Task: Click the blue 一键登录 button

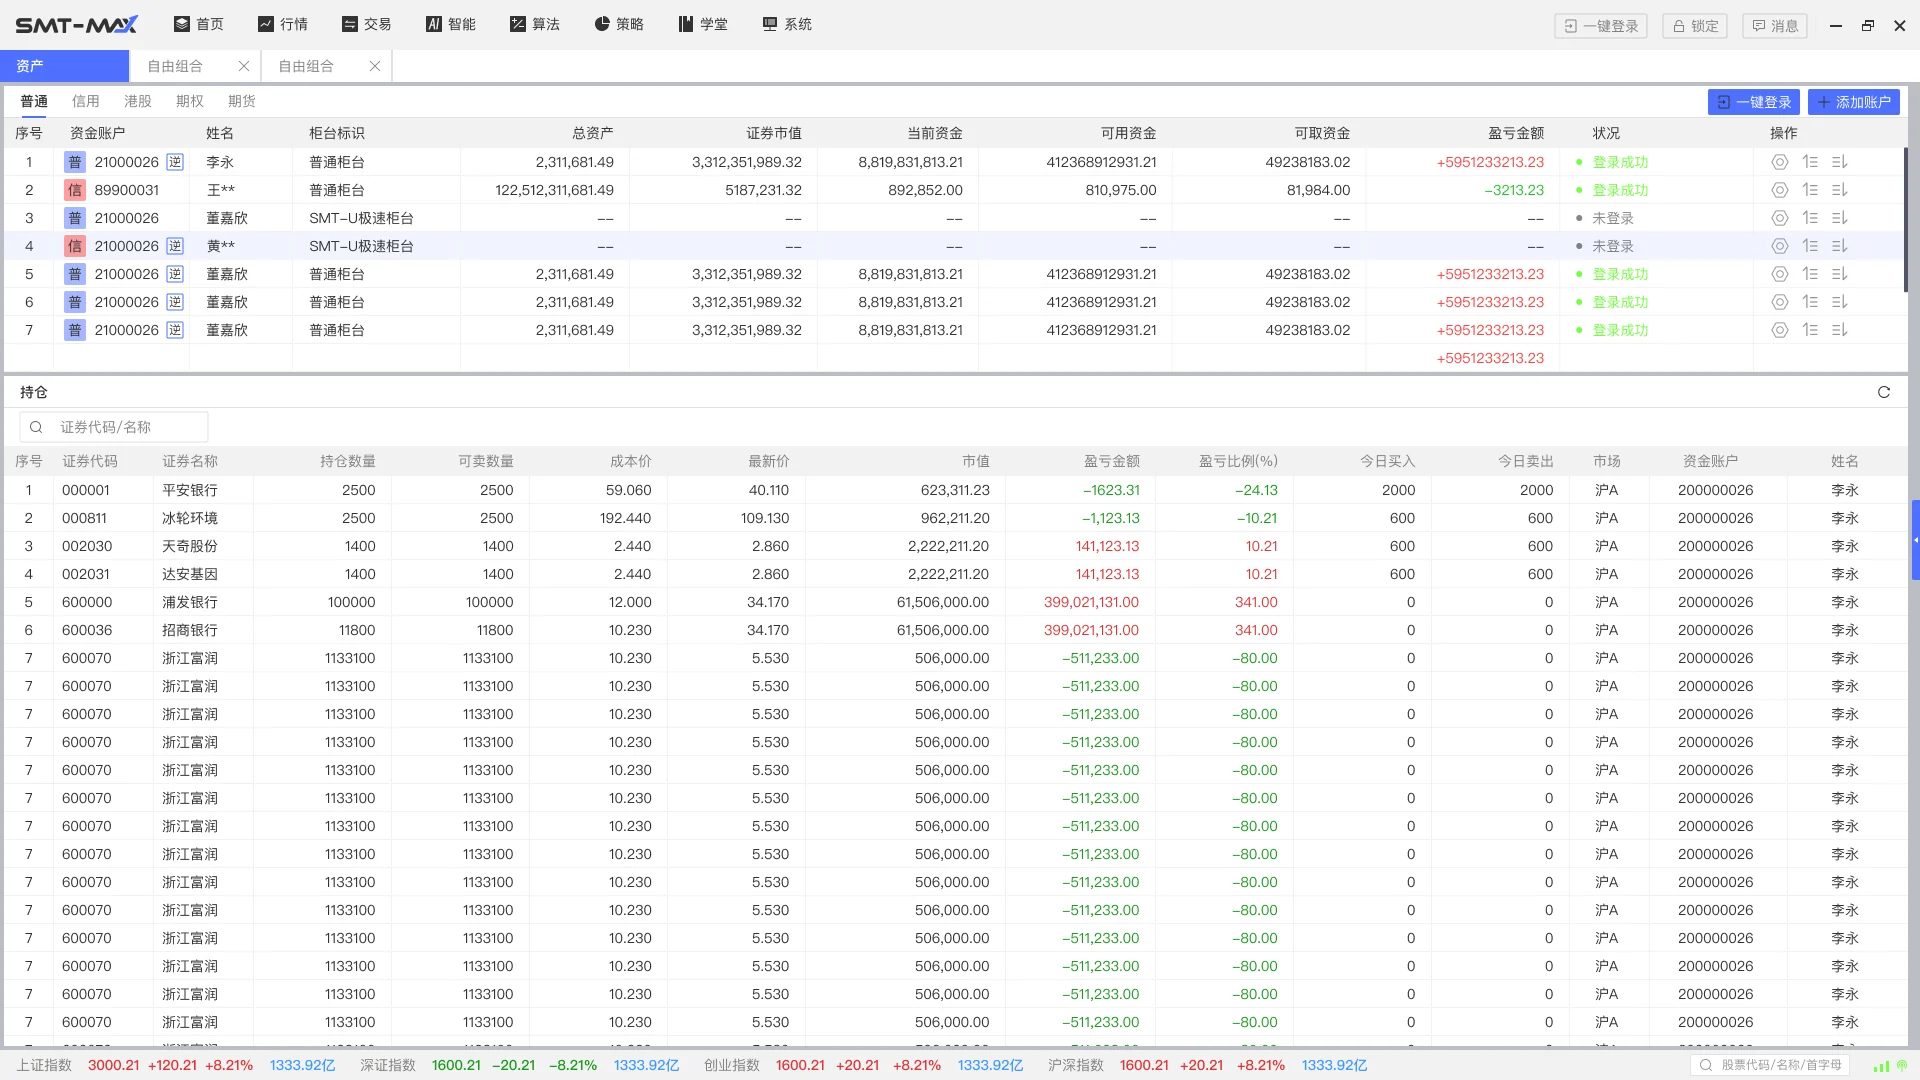Action: pos(1754,102)
